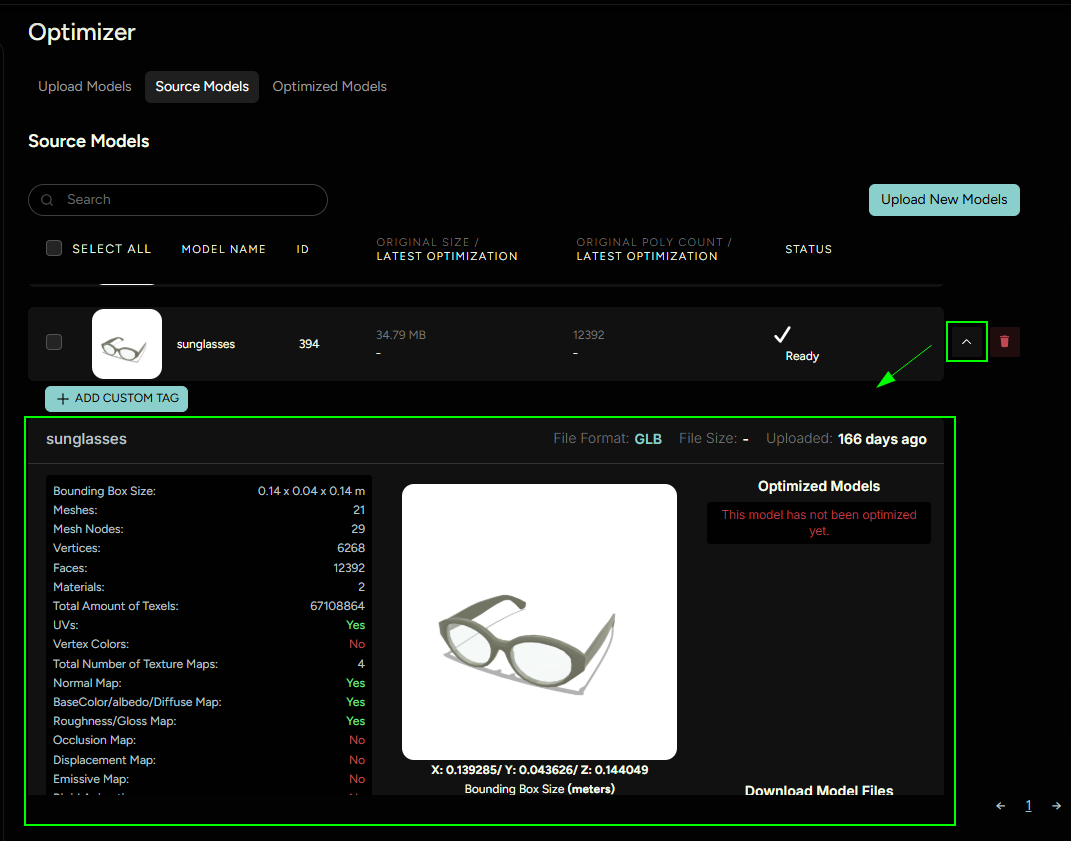
Task: Collapse the sunglasses details with the chevron
Action: click(x=966, y=342)
